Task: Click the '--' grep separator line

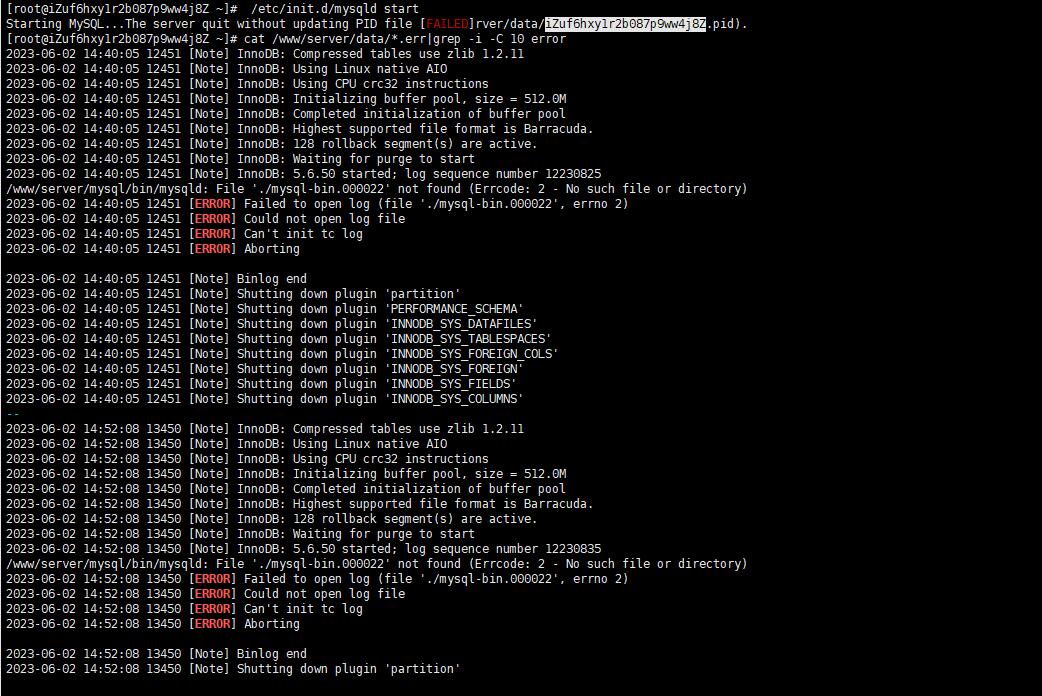Action: click(x=13, y=414)
